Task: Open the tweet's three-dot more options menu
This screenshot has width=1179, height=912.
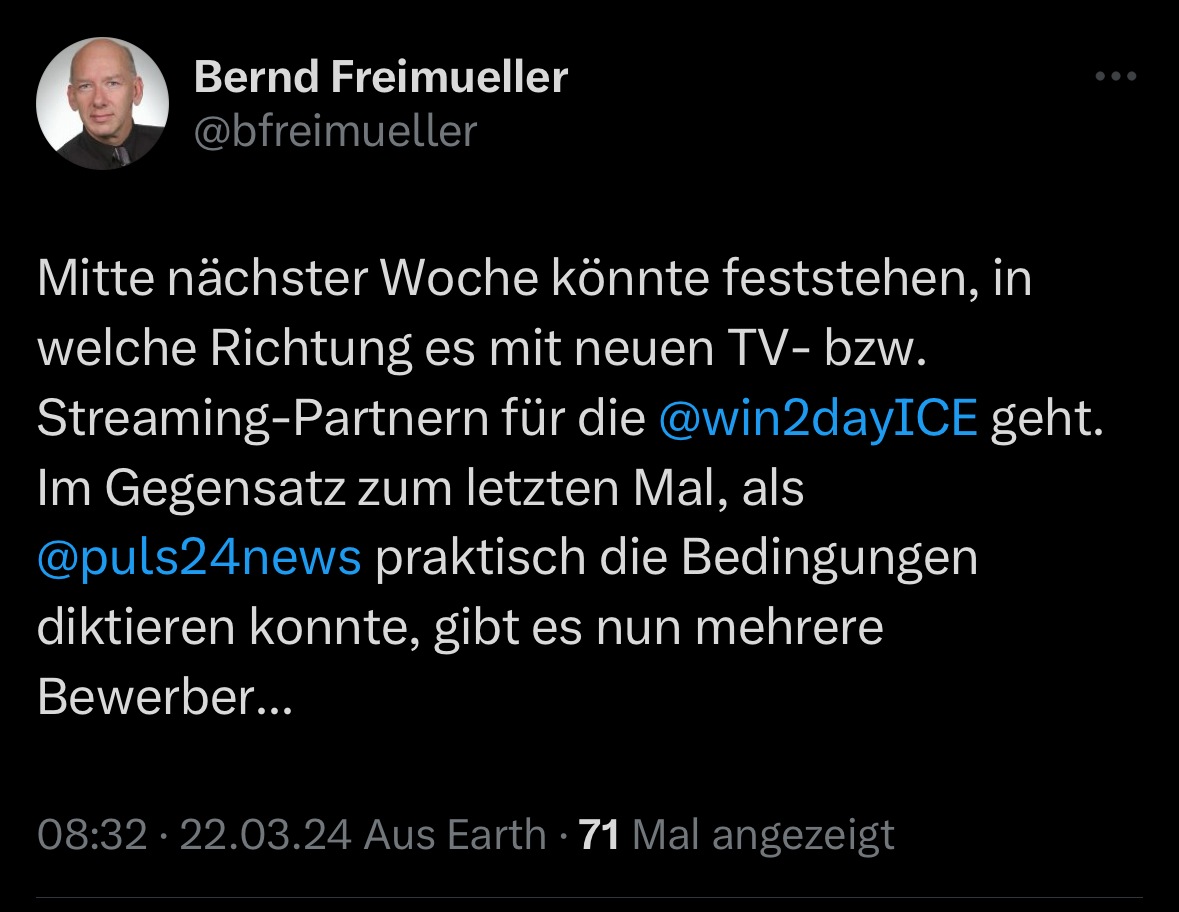Action: coord(1116,77)
